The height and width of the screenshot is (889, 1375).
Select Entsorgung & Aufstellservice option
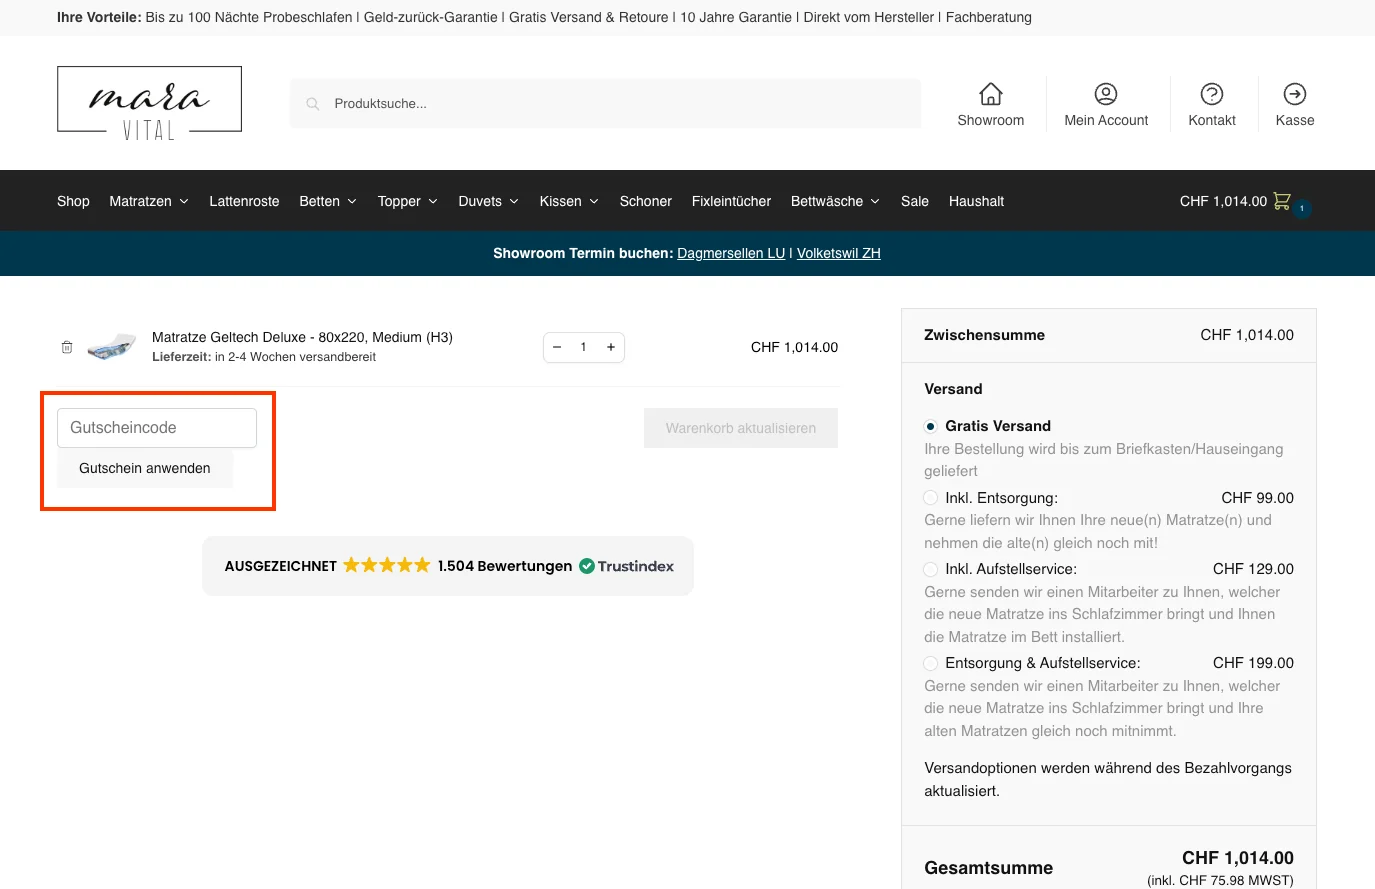point(930,663)
